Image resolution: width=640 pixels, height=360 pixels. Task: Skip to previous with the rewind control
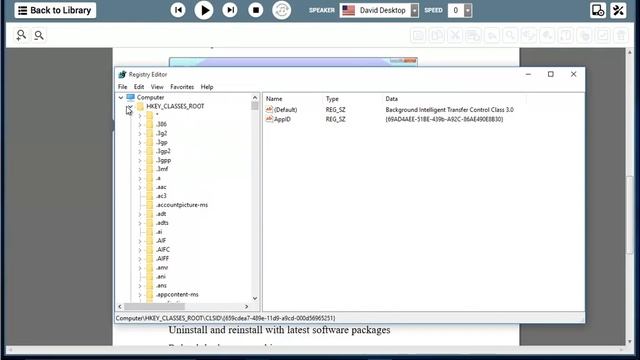(178, 10)
